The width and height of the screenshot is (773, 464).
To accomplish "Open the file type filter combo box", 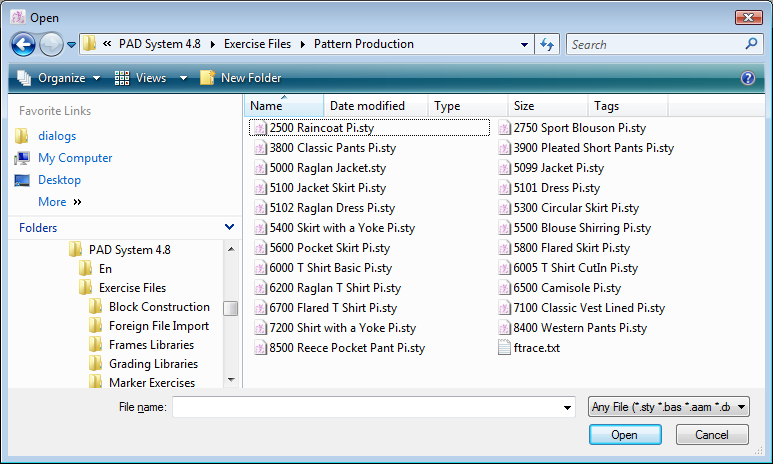I will [x=668, y=407].
